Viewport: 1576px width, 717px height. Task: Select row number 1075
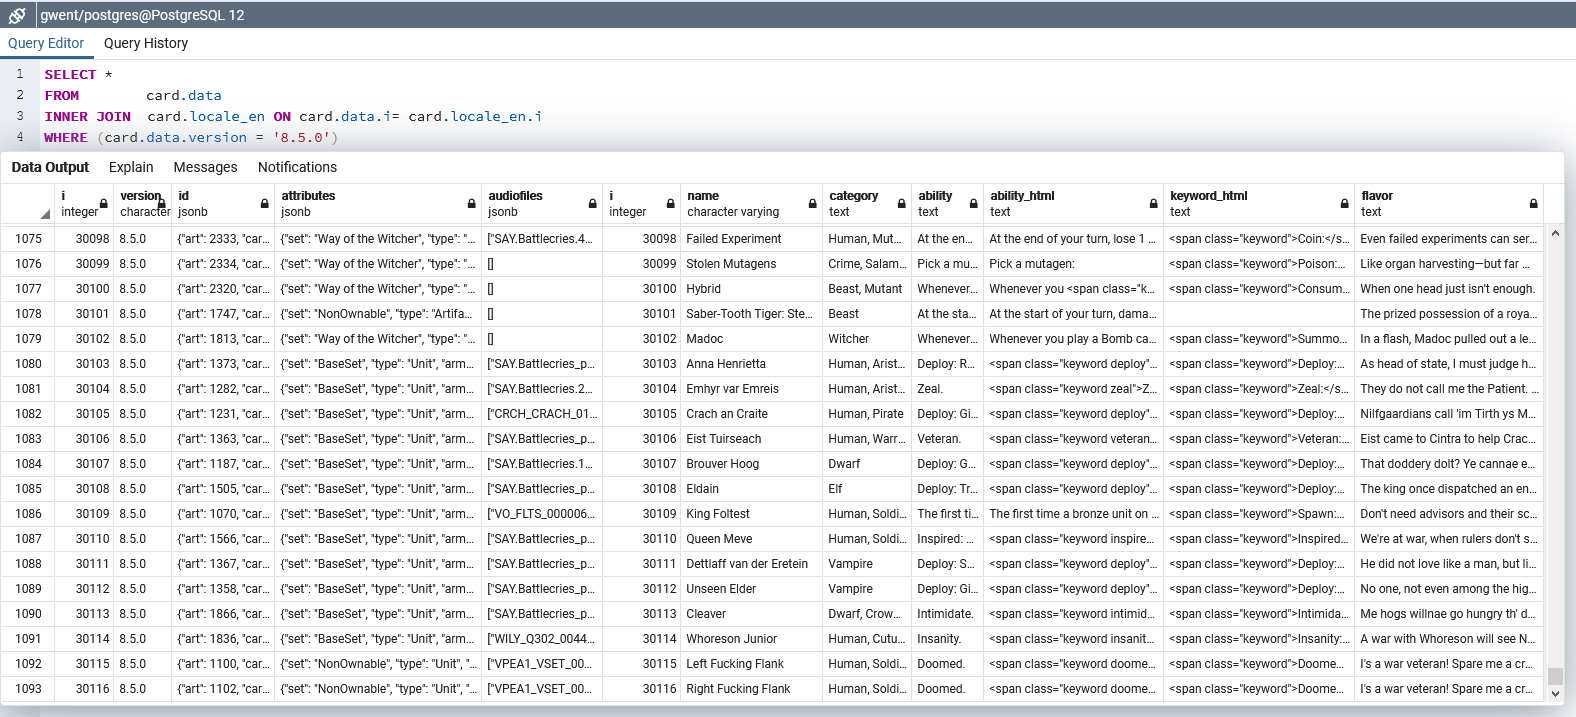28,239
